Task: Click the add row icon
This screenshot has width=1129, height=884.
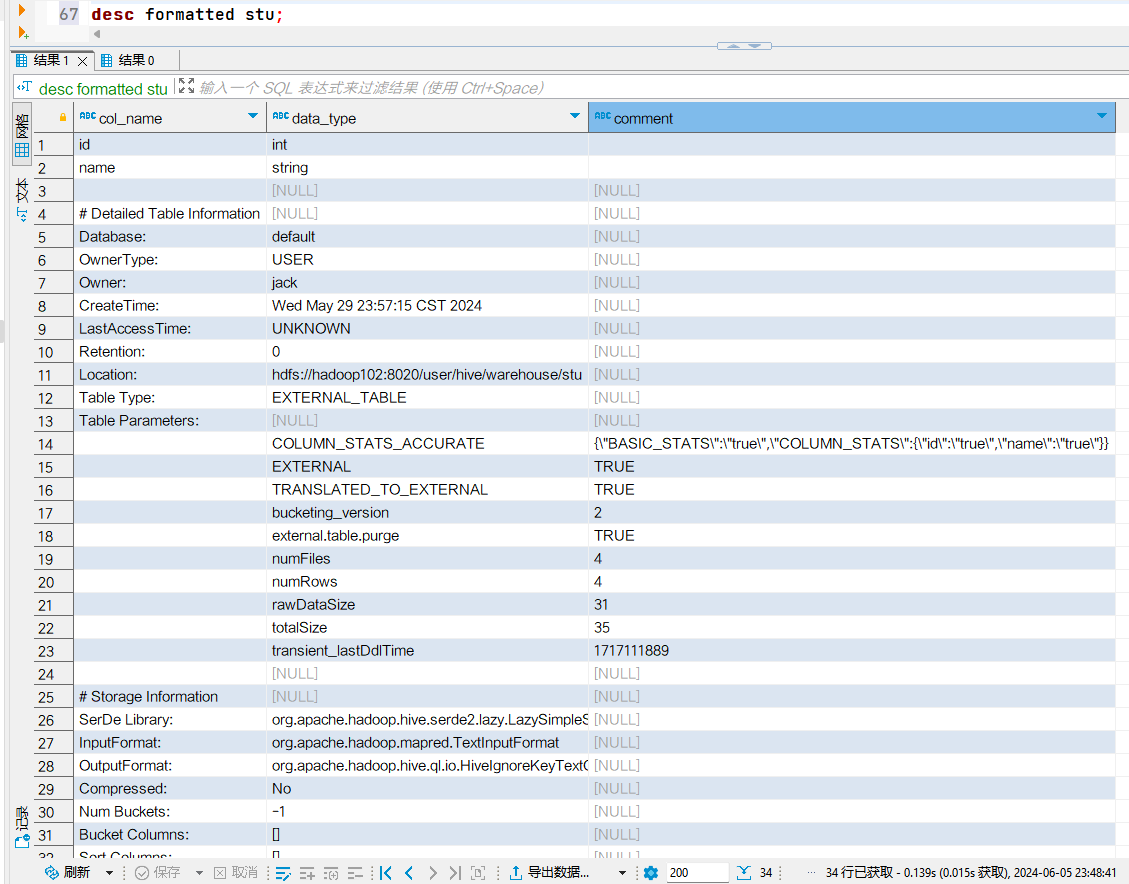Action: tap(307, 873)
